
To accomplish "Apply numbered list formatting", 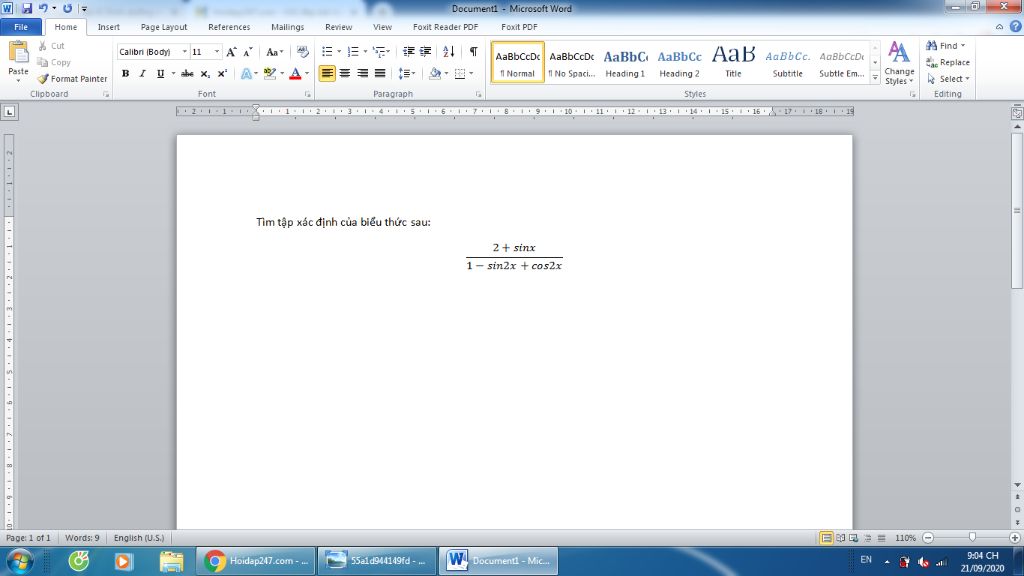I will click(x=352, y=51).
